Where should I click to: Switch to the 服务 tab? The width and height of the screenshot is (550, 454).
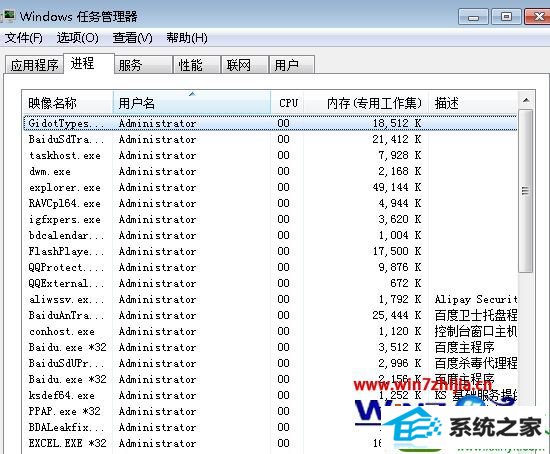(143, 65)
